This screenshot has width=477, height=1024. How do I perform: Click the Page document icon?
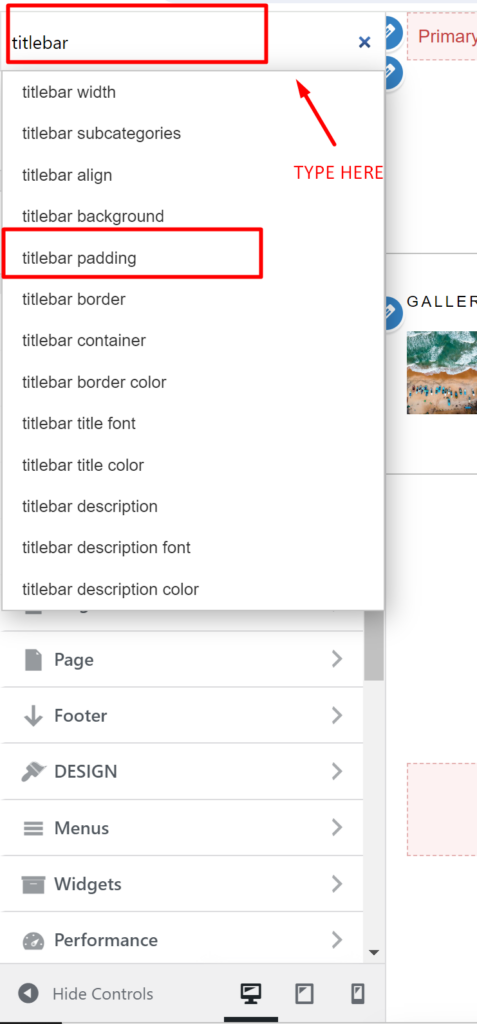(x=33, y=660)
